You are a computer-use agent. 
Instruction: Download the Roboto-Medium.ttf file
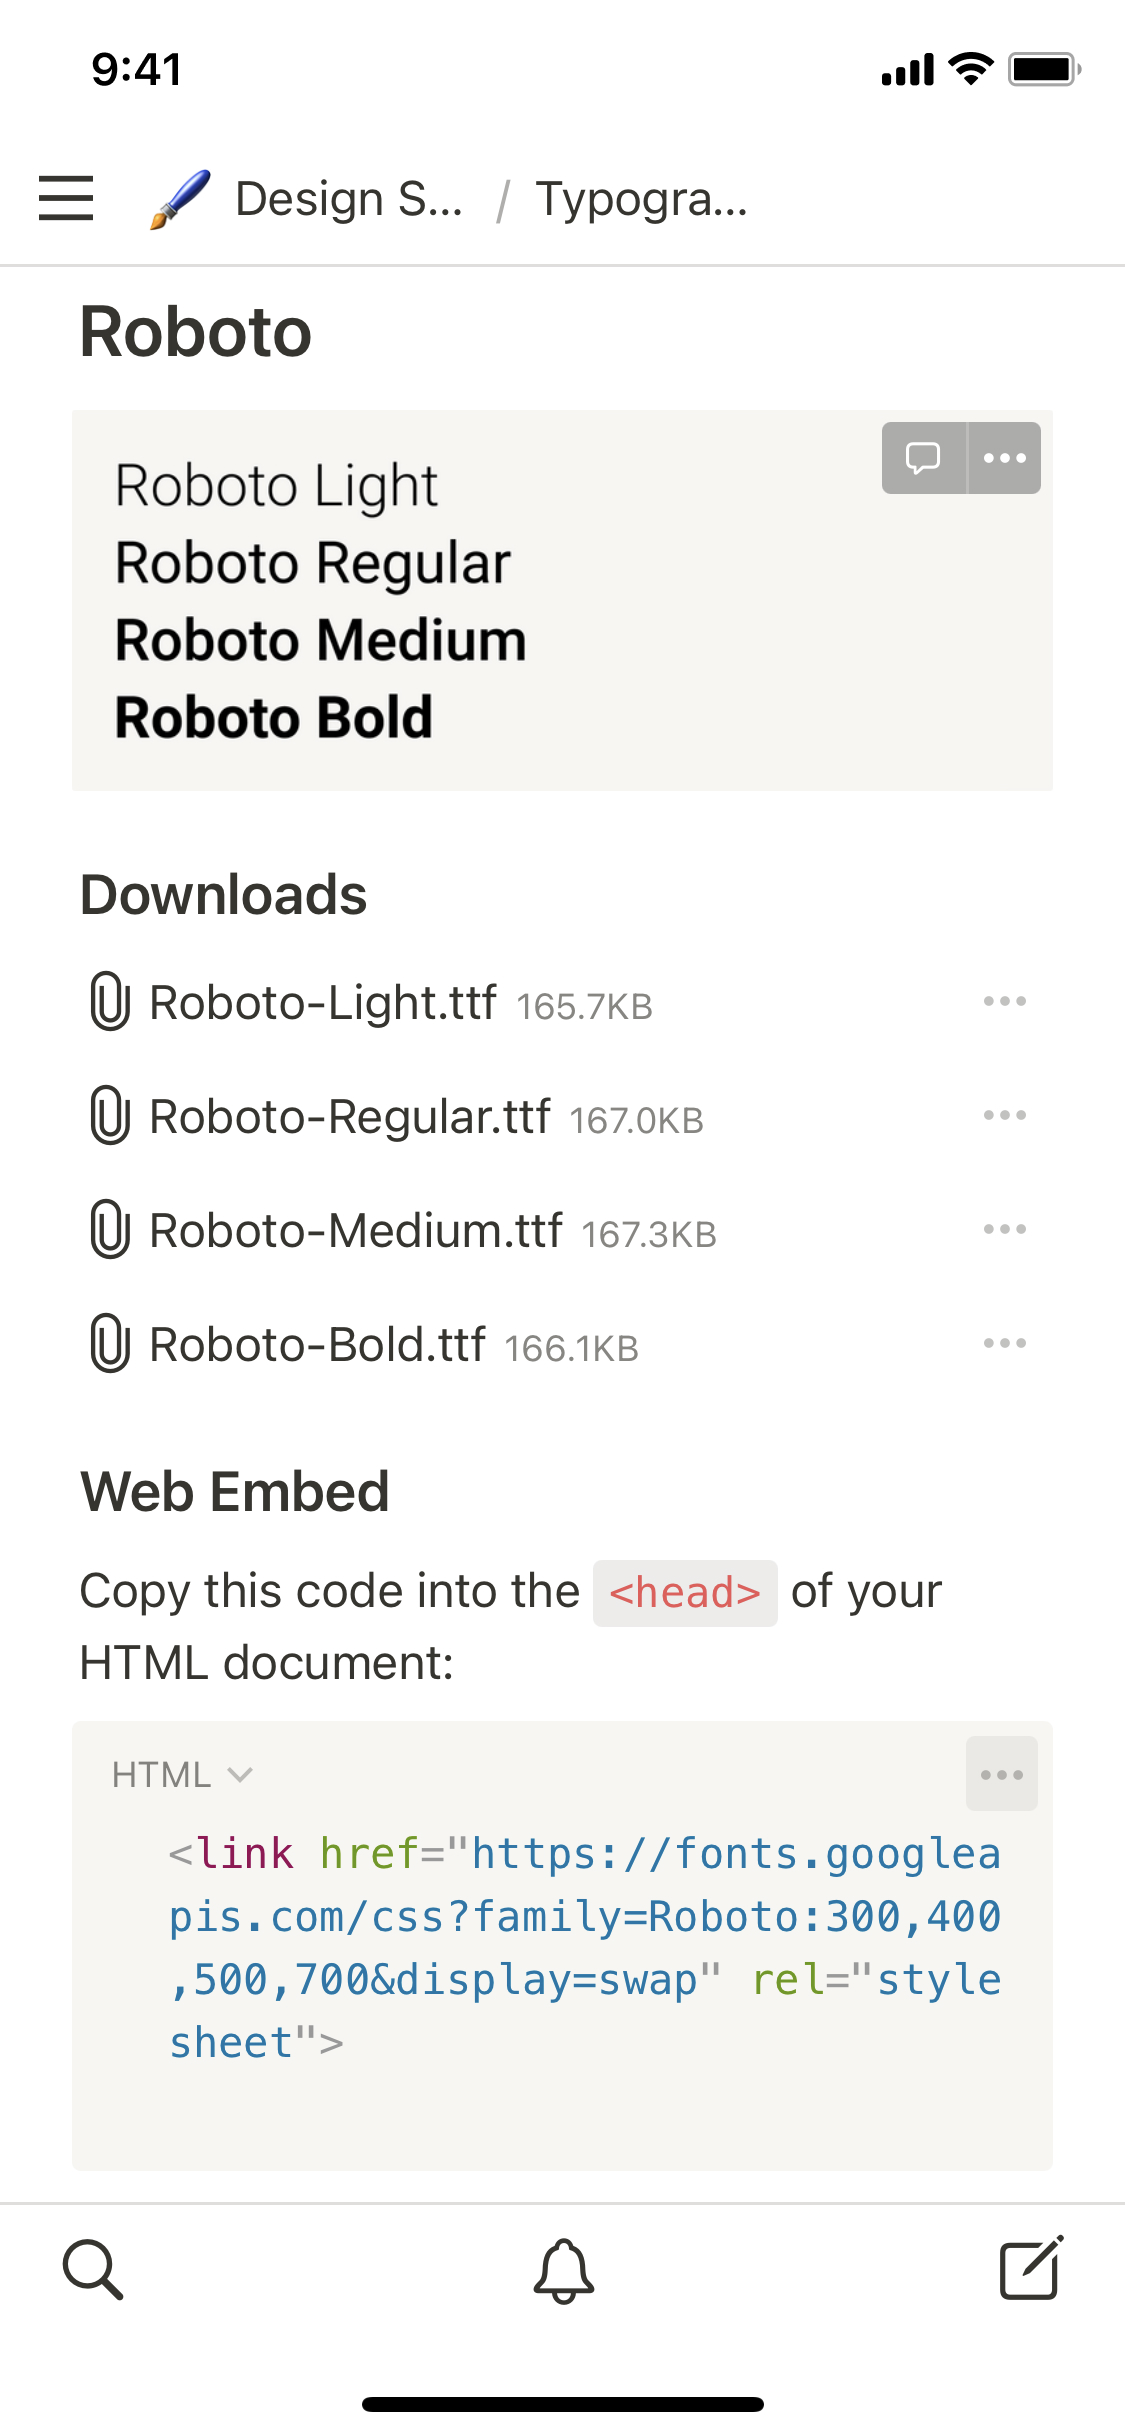[x=355, y=1230]
